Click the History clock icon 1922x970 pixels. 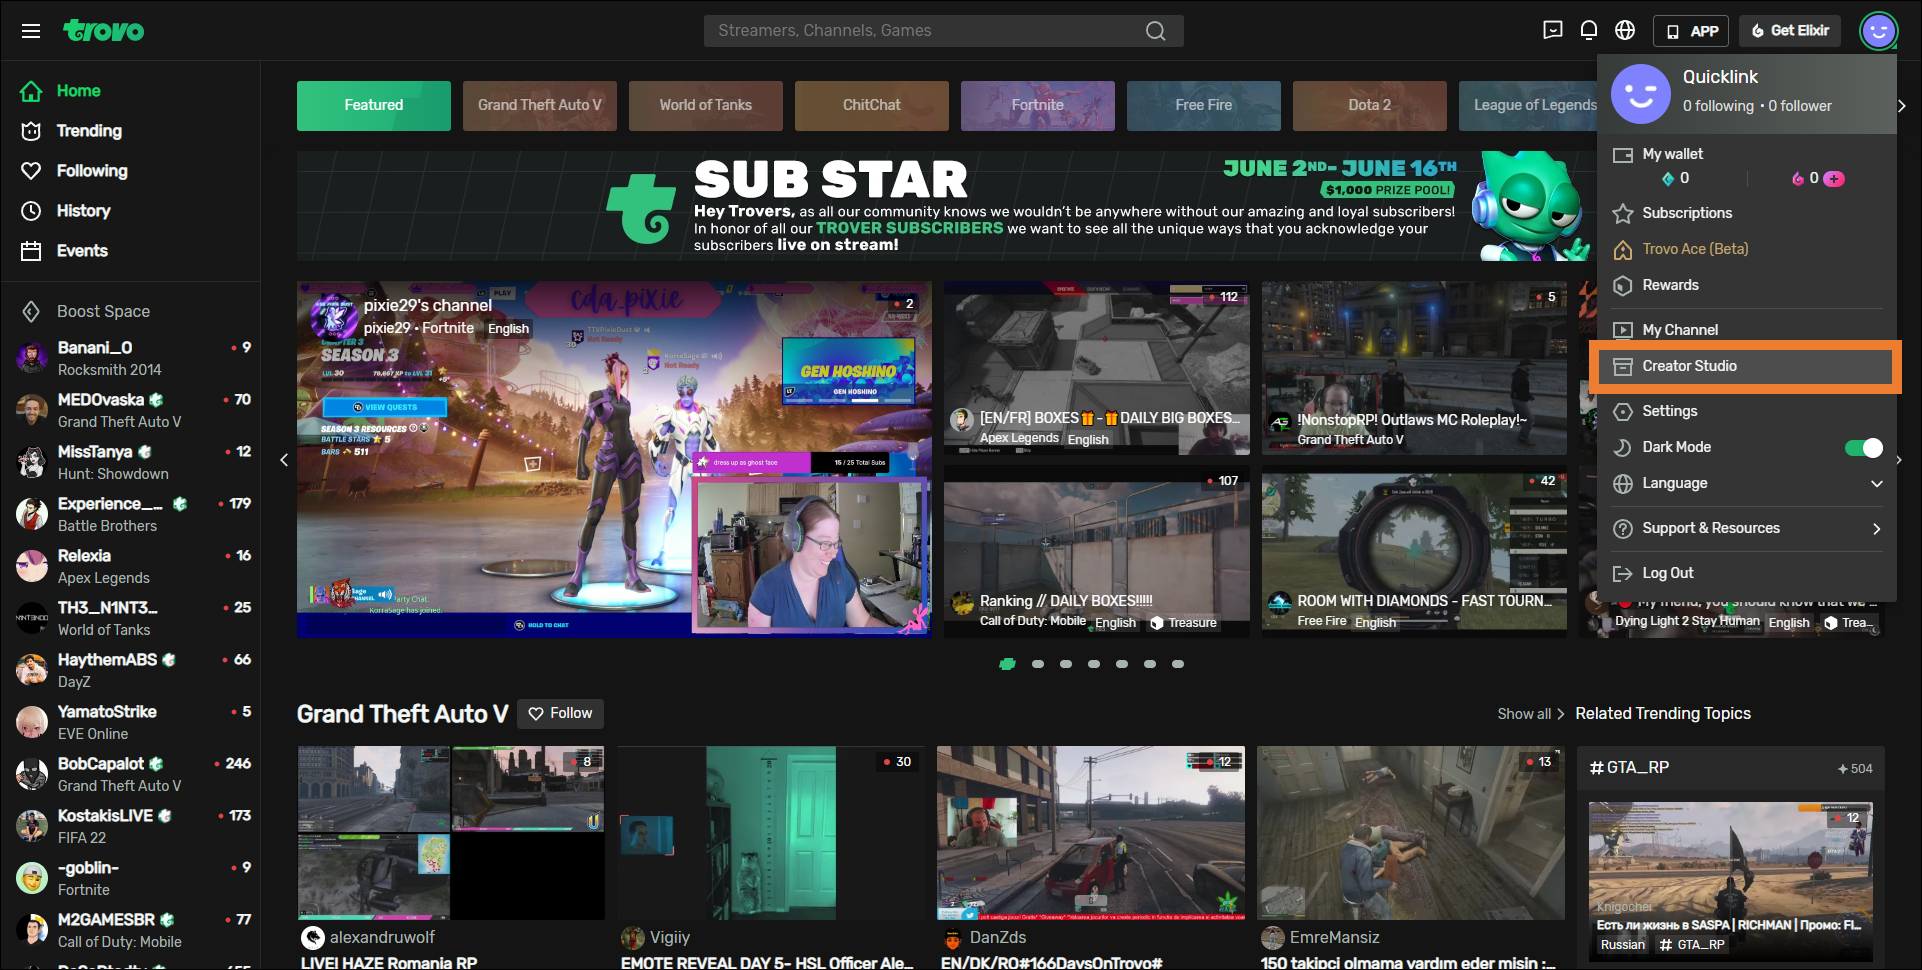click(31, 211)
